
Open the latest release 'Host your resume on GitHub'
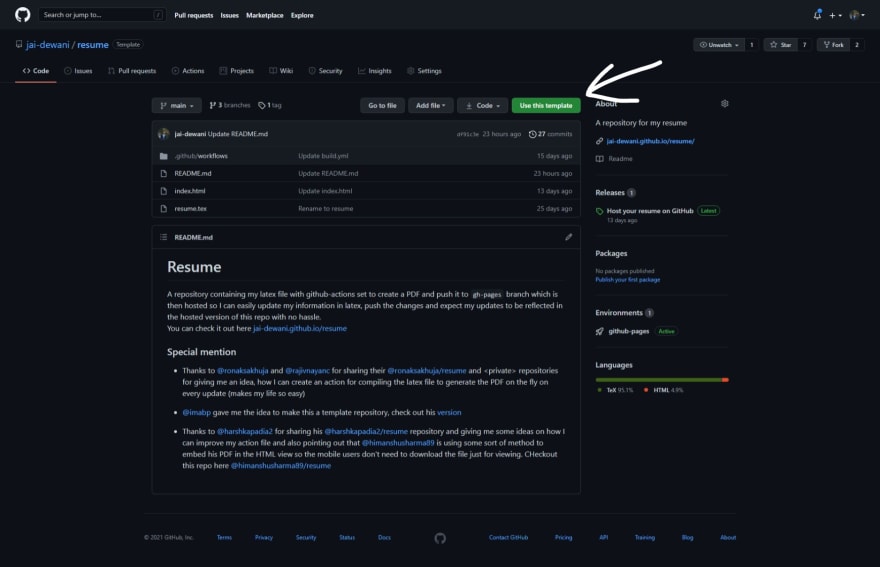coord(650,211)
